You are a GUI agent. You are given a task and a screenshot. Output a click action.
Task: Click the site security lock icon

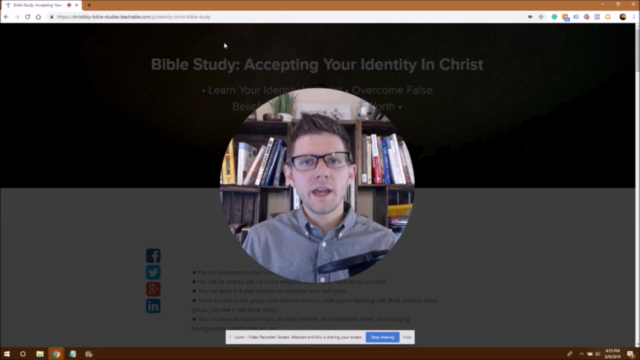click(x=51, y=17)
